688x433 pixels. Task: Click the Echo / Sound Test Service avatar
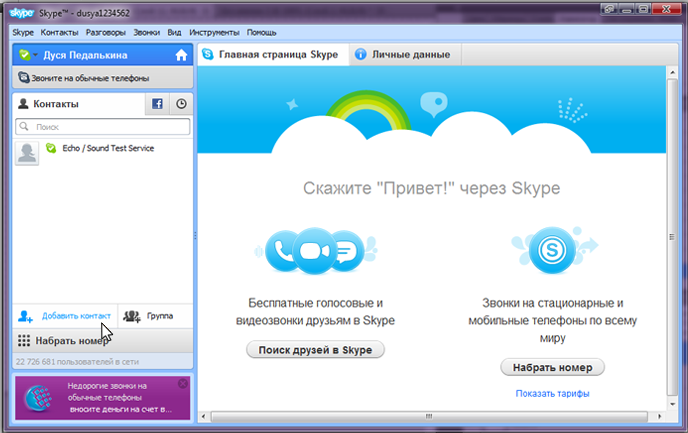[x=27, y=151]
